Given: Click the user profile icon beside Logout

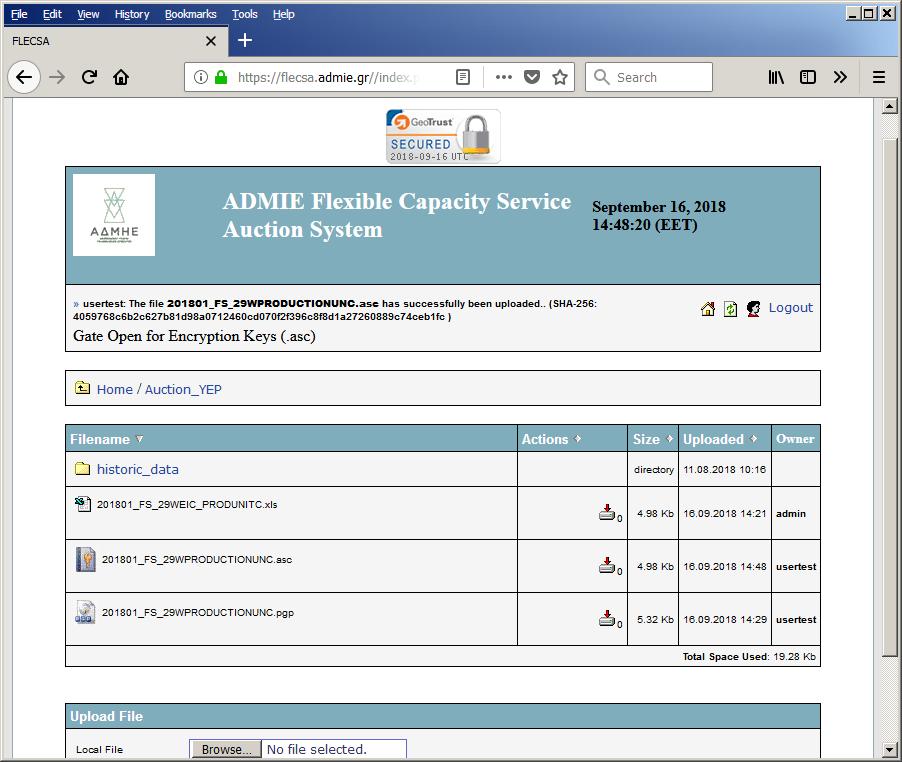Looking at the screenshot, I should click(x=753, y=309).
